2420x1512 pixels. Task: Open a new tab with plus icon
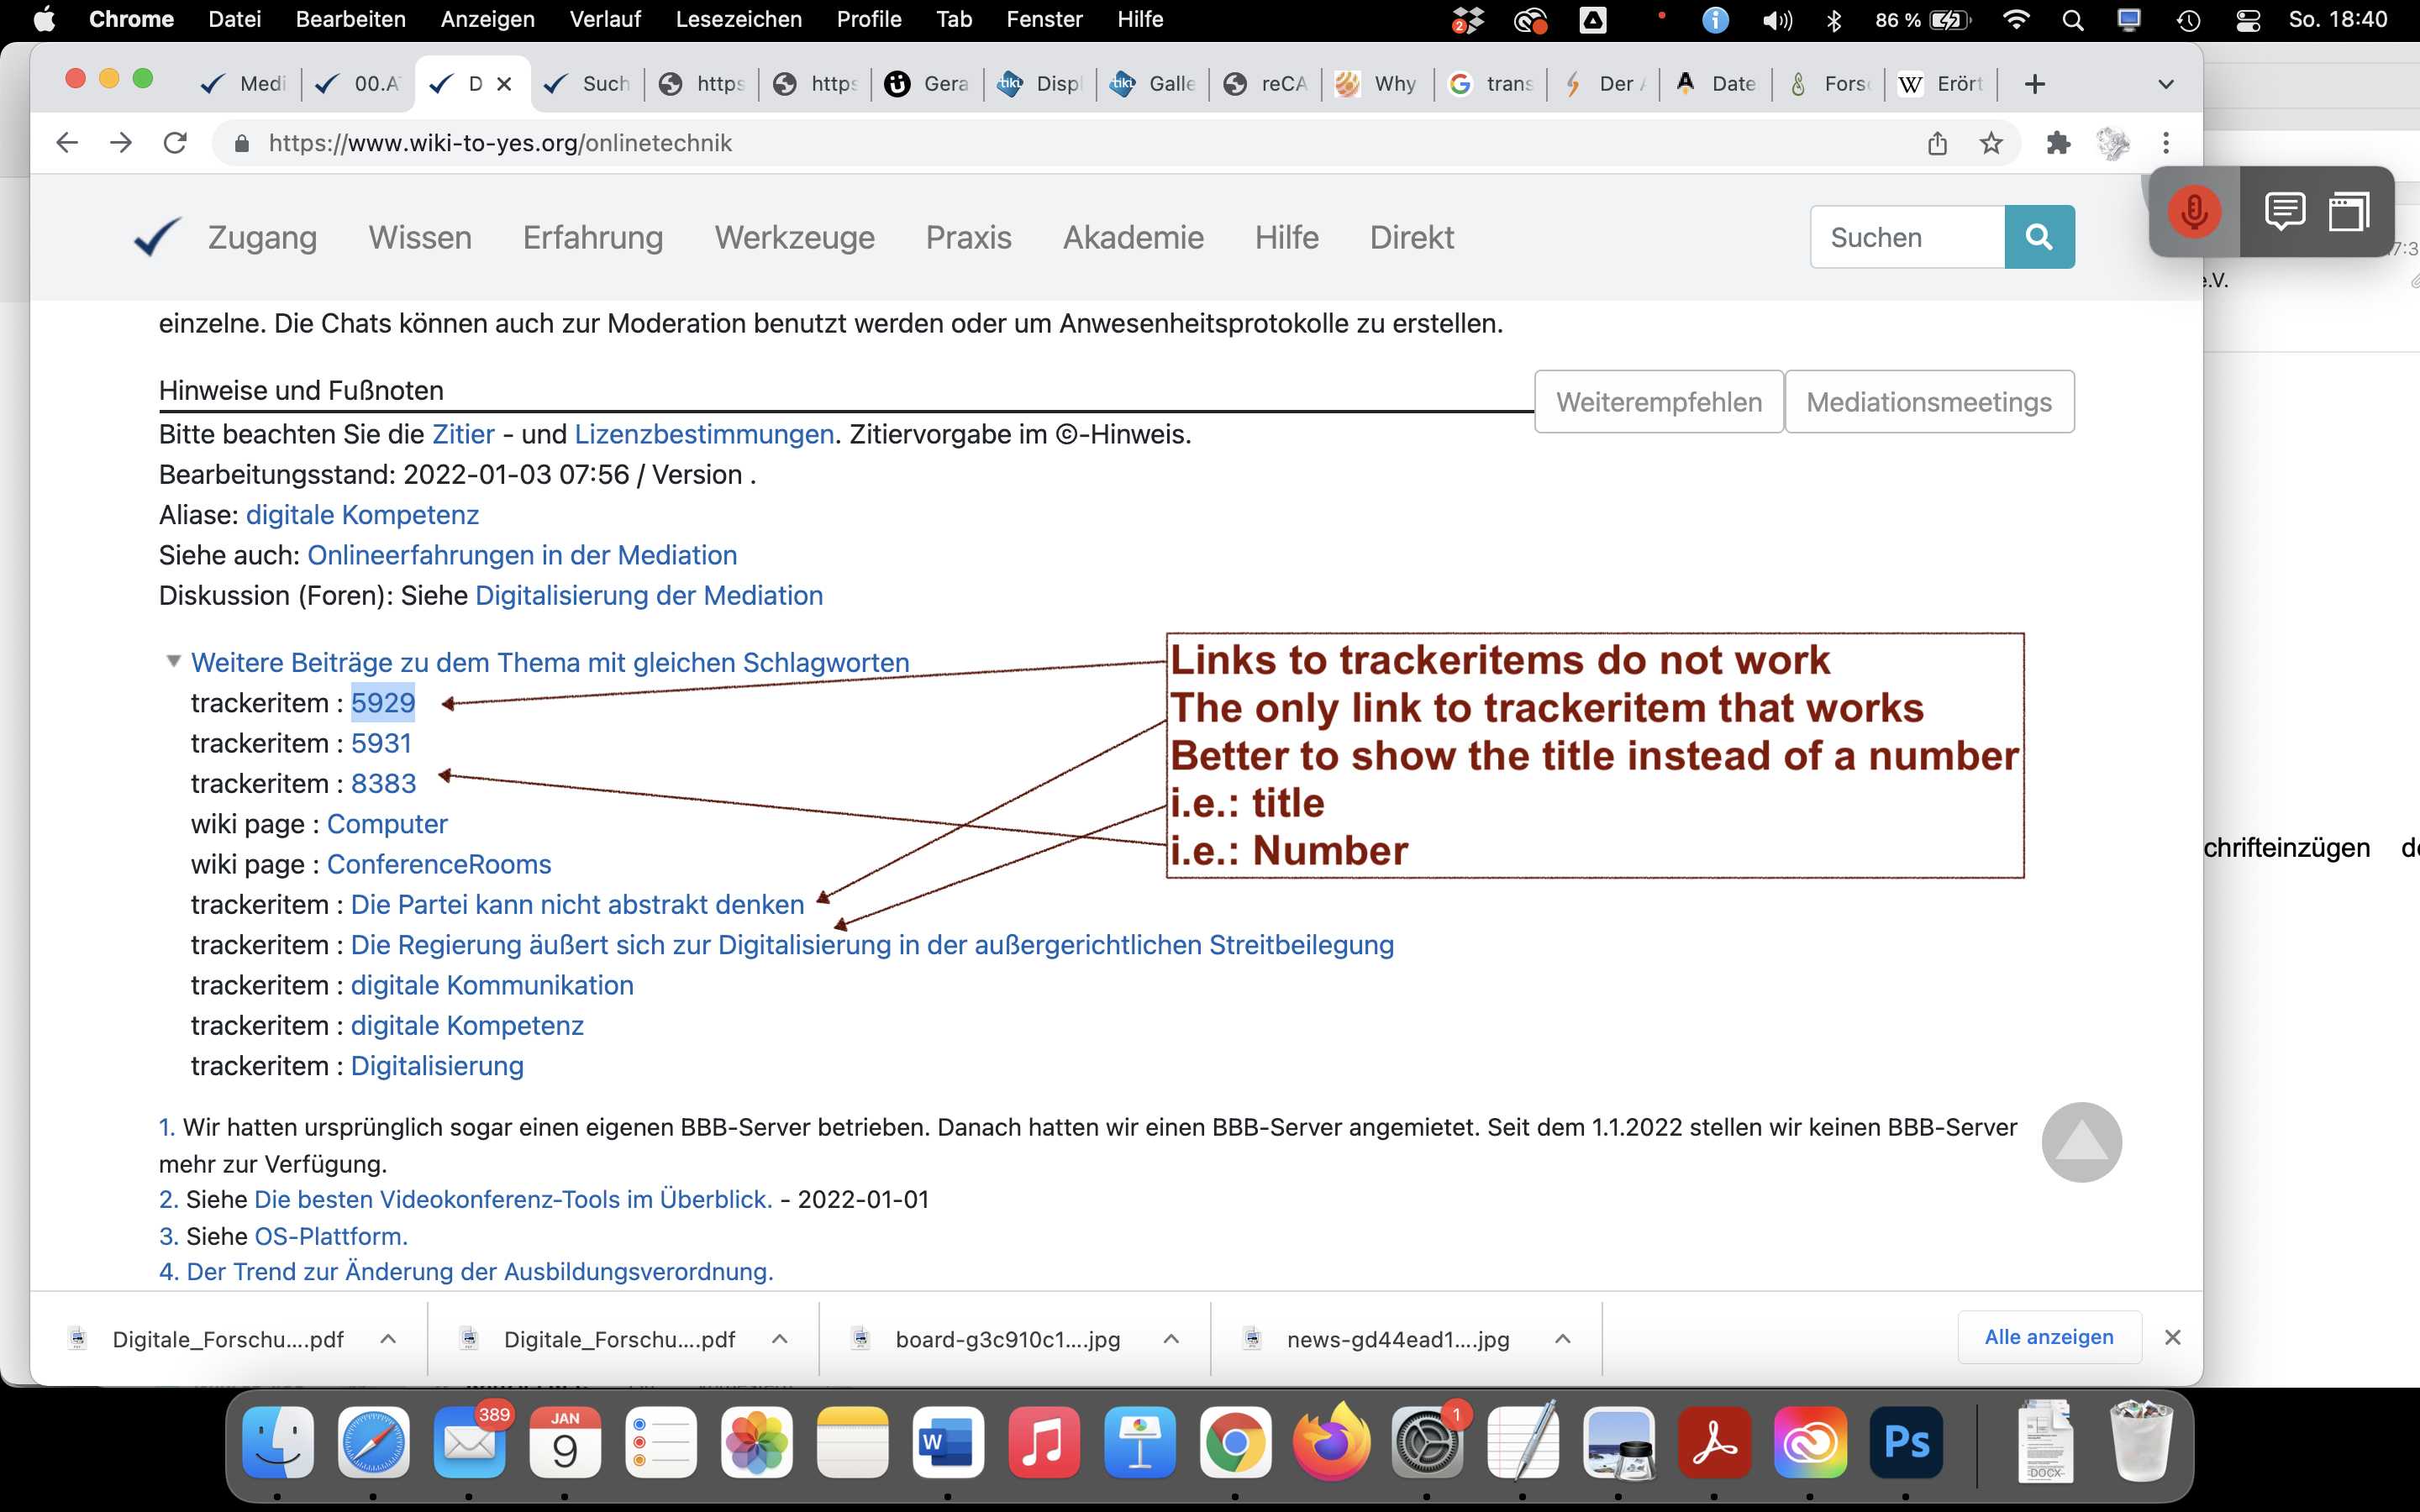coord(2034,84)
